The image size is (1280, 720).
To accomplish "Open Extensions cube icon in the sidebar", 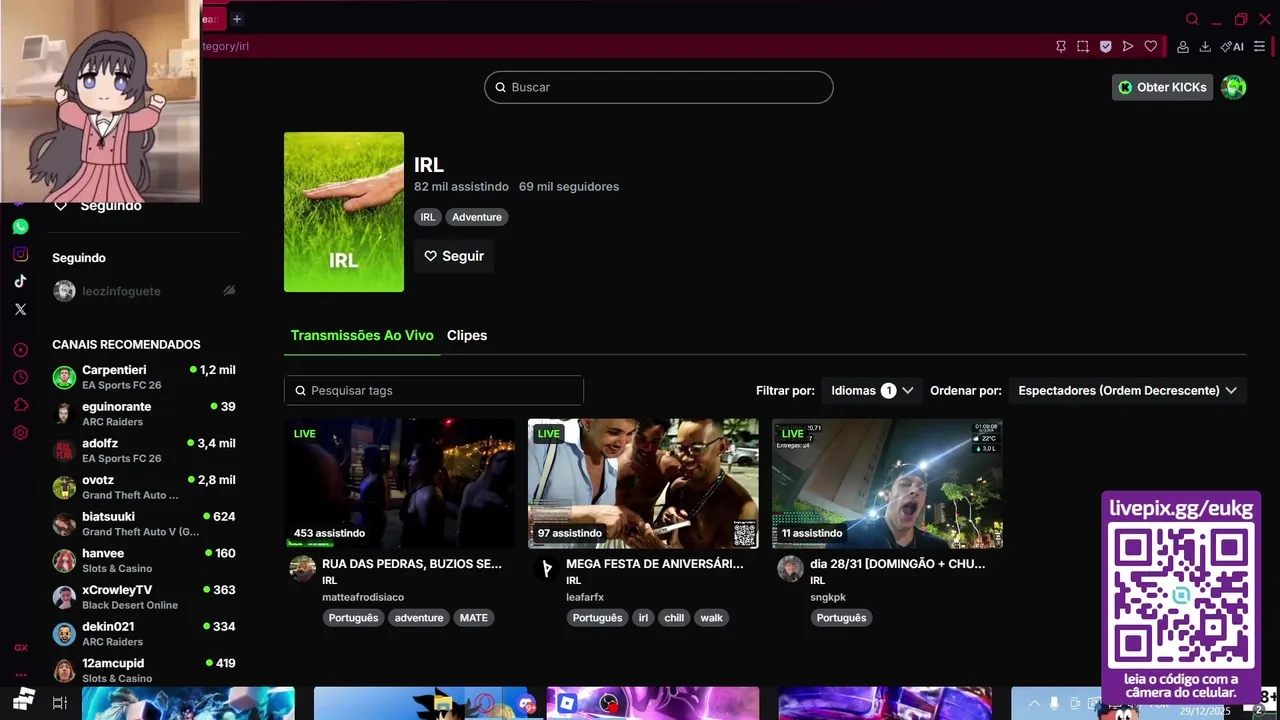I will point(20,405).
